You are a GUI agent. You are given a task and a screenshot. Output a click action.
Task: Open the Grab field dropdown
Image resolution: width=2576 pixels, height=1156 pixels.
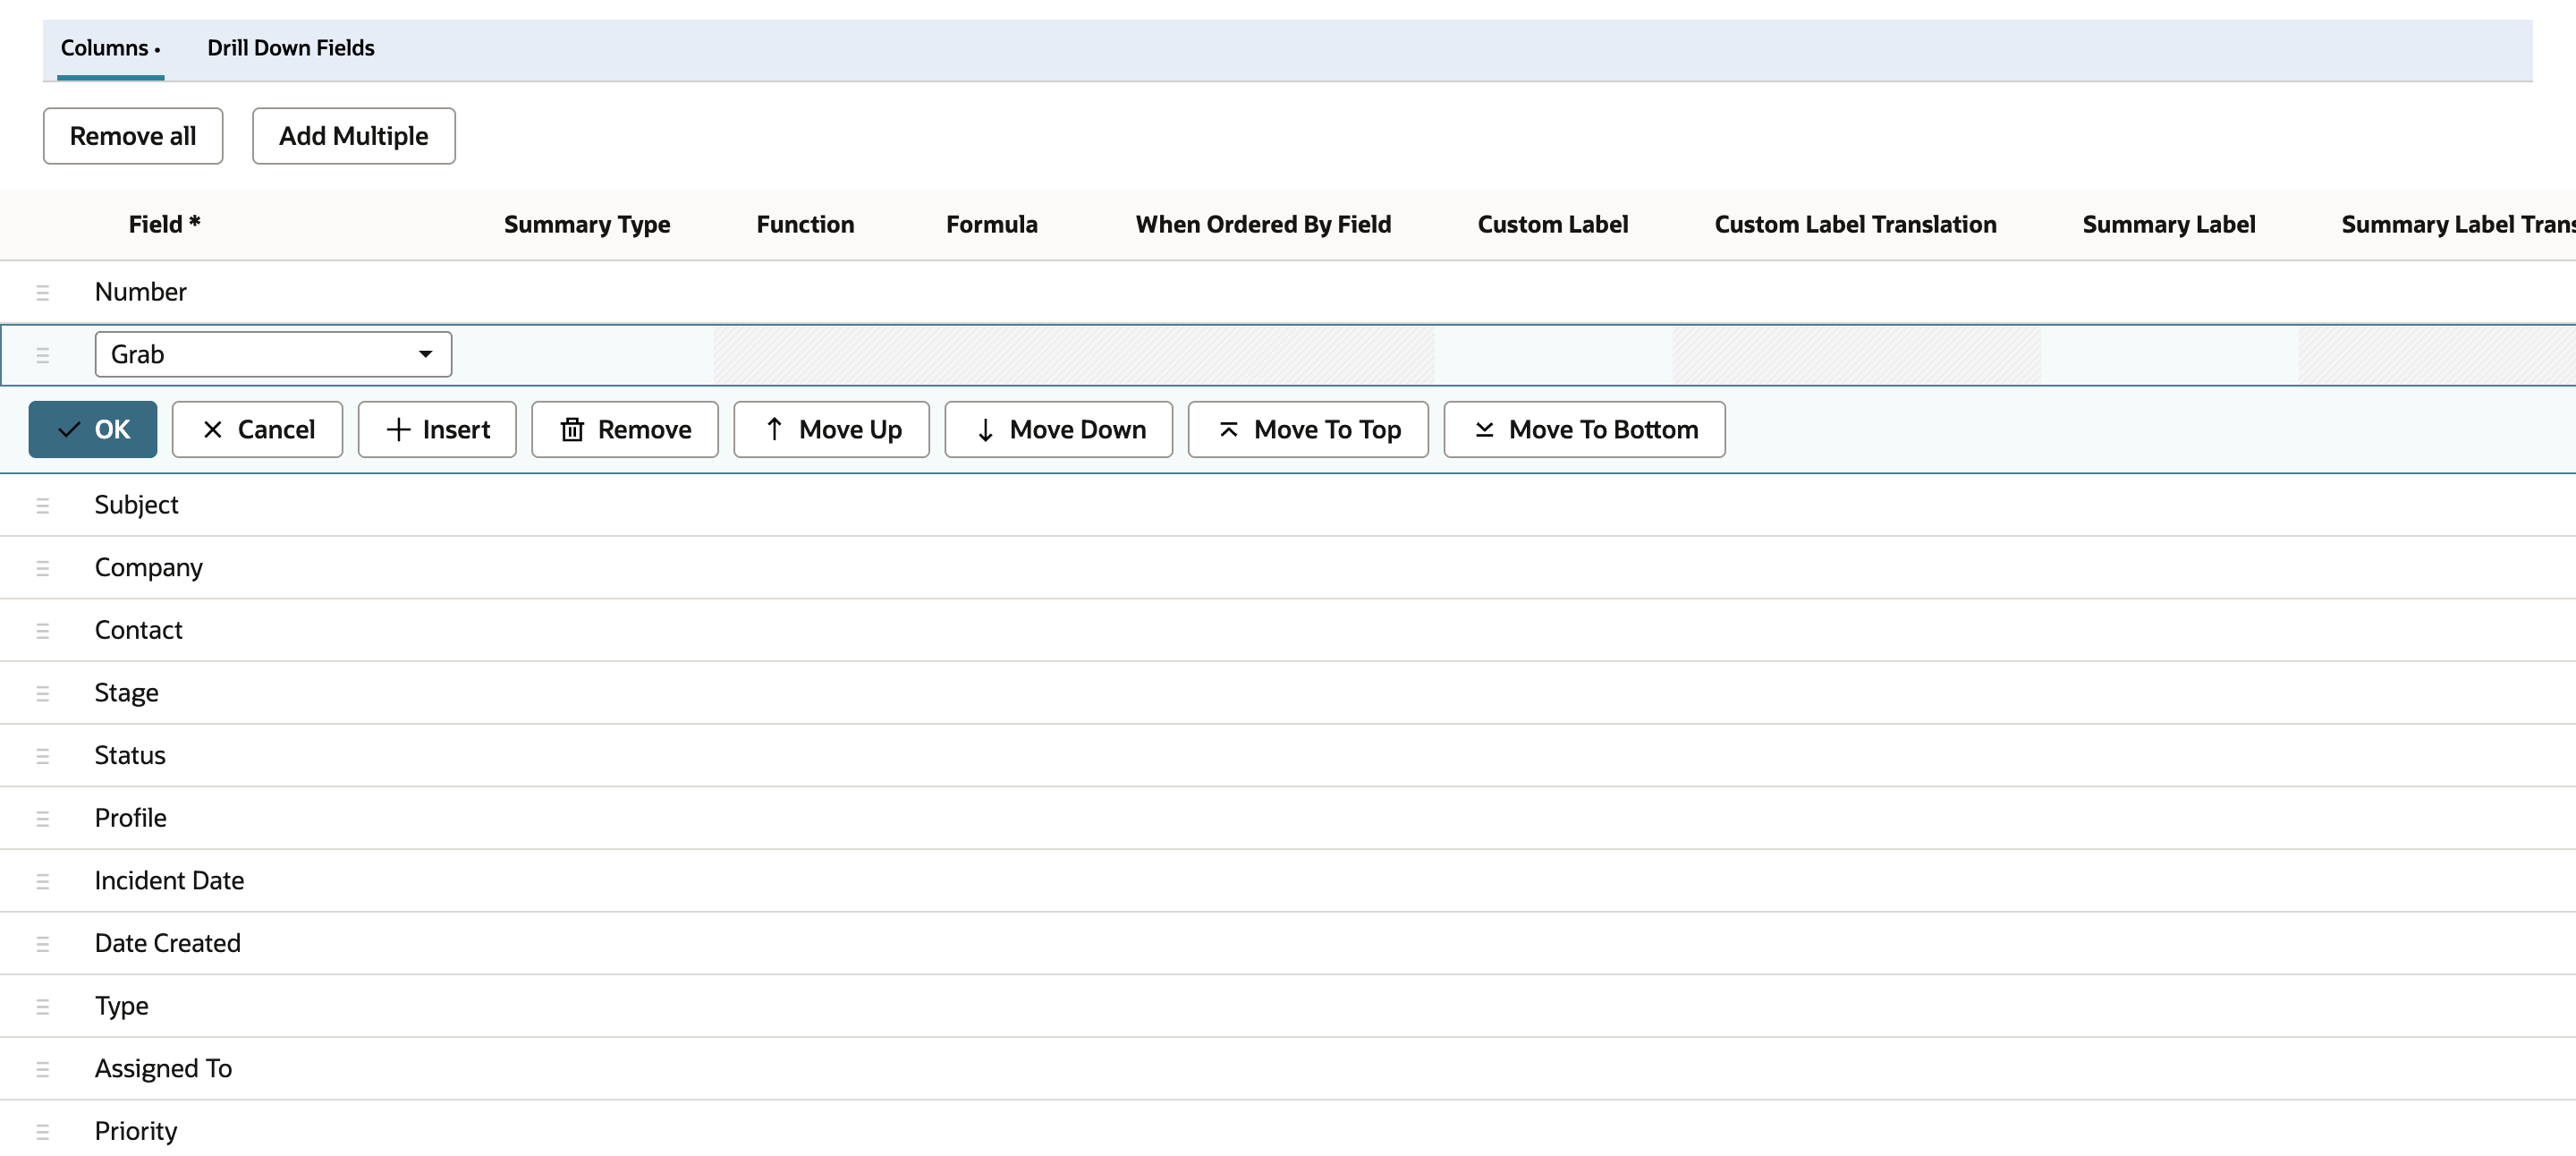point(273,354)
